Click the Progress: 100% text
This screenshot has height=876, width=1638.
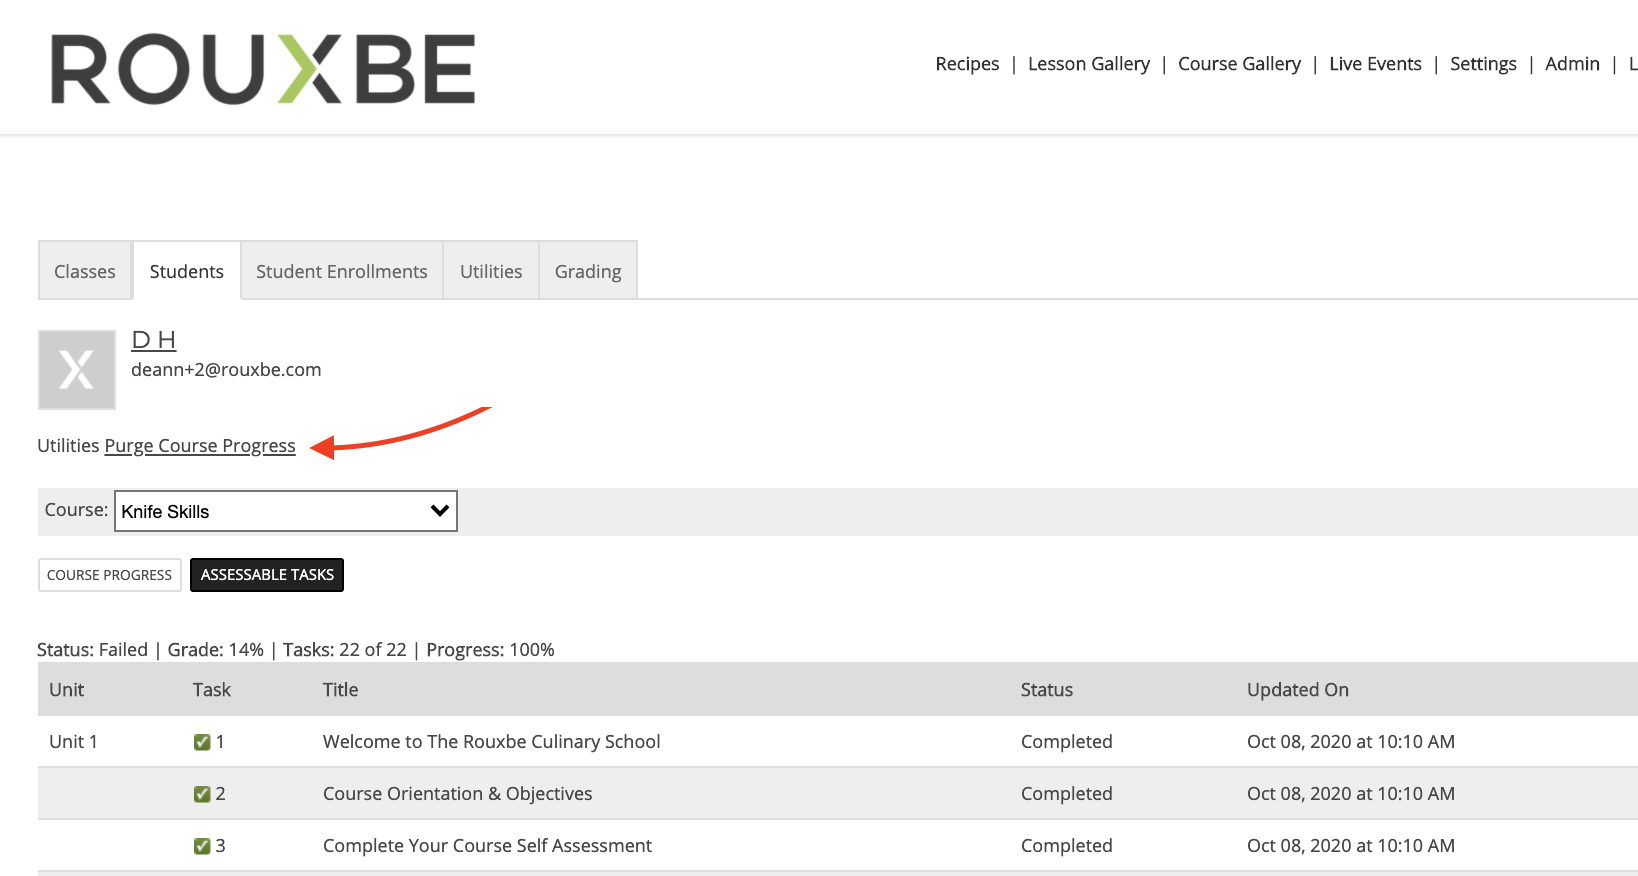(x=490, y=650)
